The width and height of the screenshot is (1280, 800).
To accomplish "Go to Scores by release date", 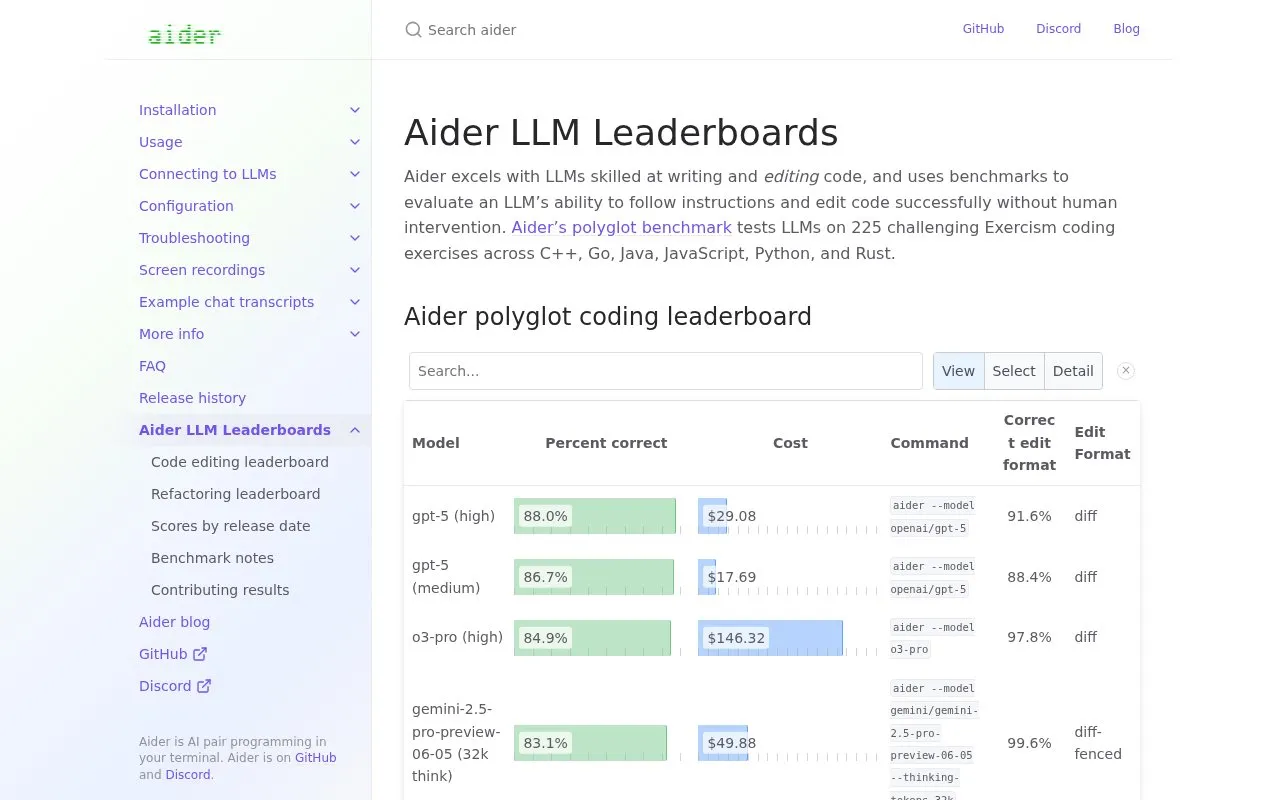I will tap(231, 526).
